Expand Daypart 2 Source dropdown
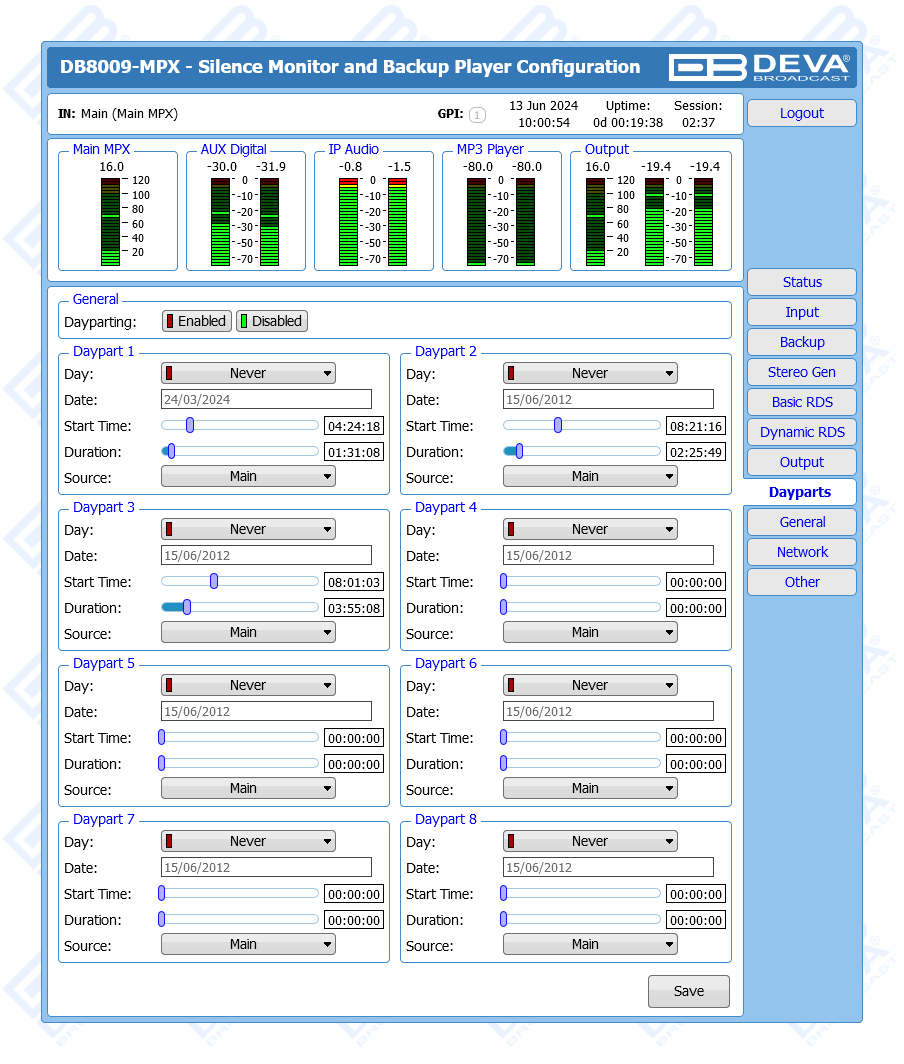Viewport: 904px width, 1064px height. pos(589,477)
